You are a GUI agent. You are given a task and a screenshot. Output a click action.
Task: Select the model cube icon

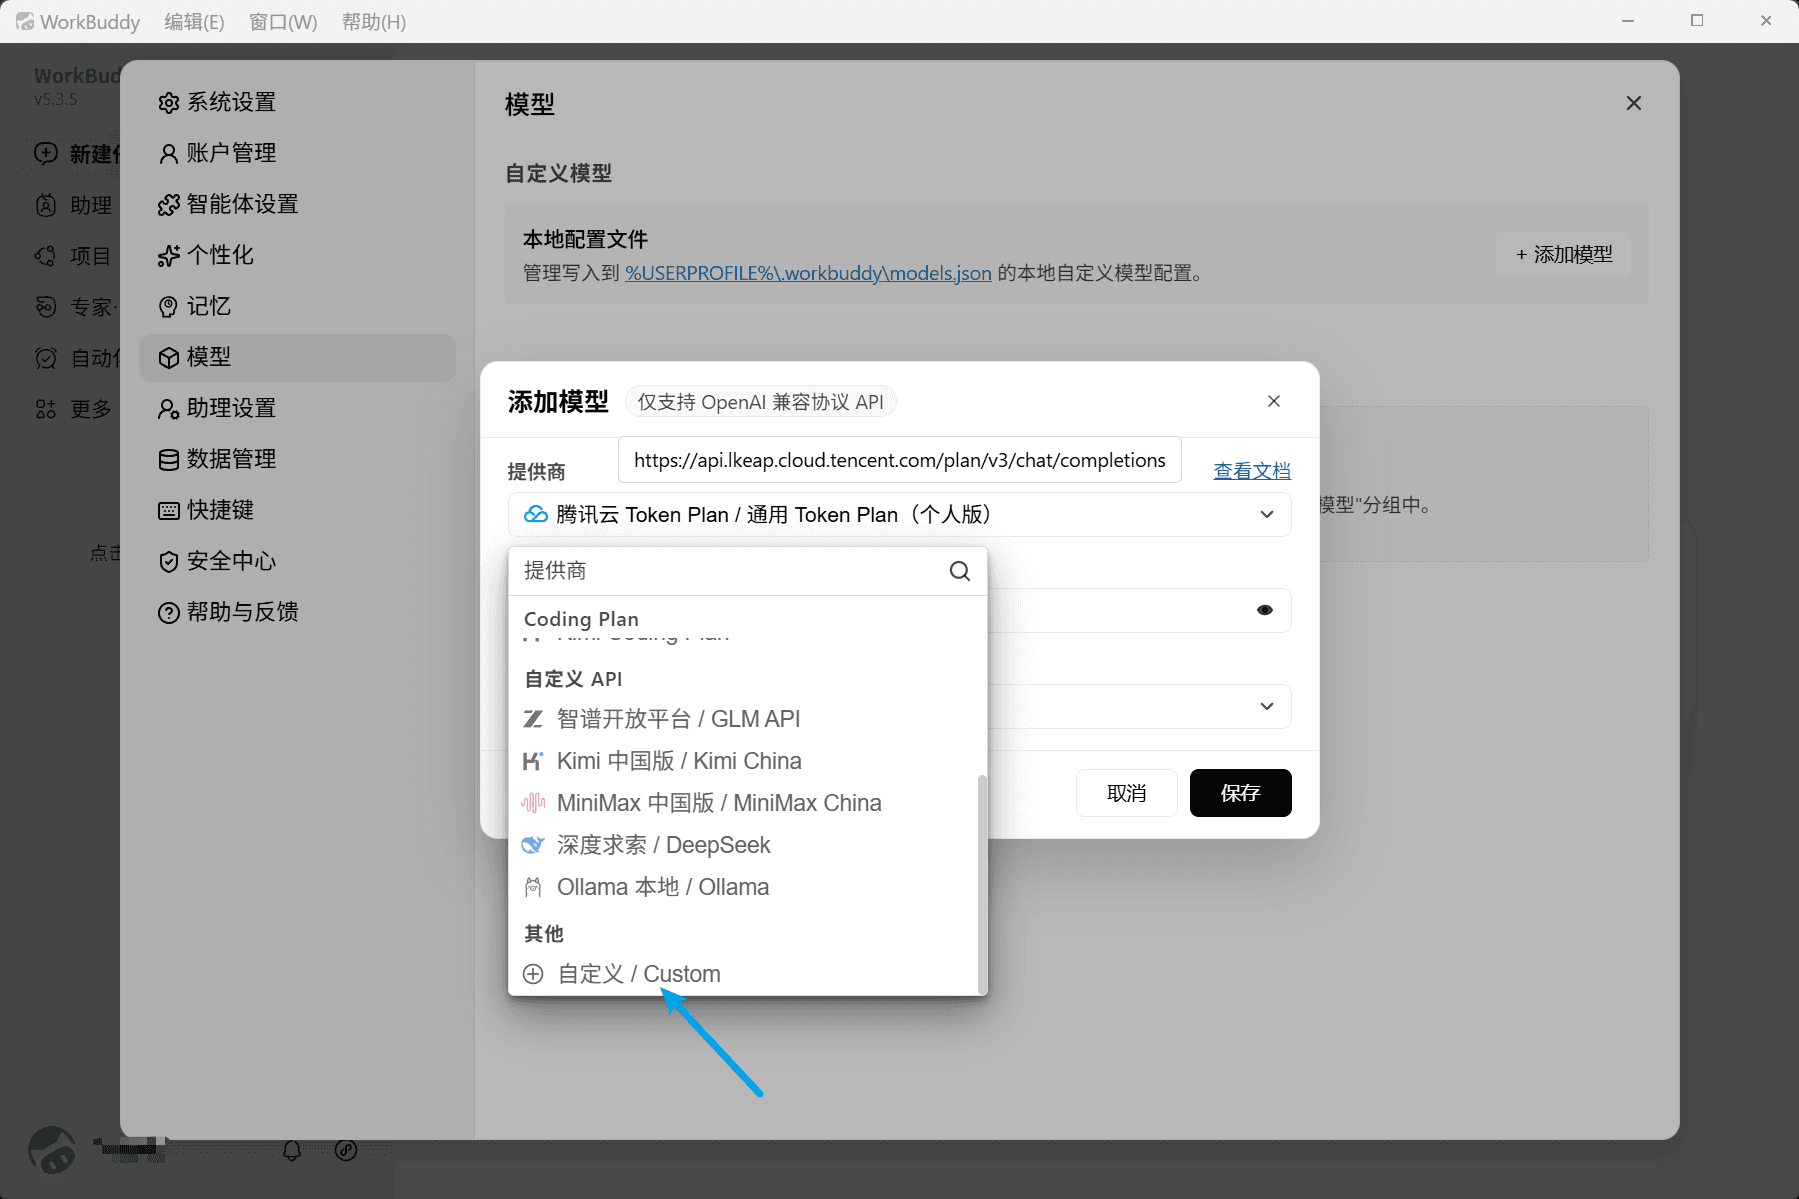click(169, 358)
